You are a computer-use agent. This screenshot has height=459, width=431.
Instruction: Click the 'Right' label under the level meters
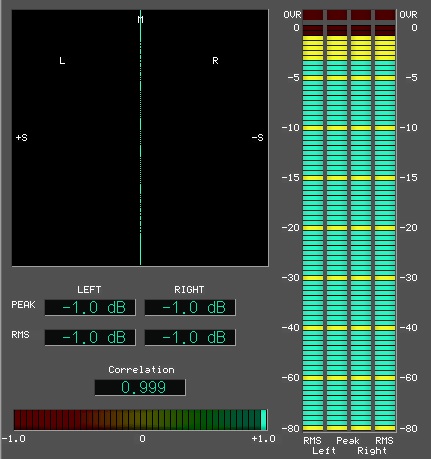(372, 451)
